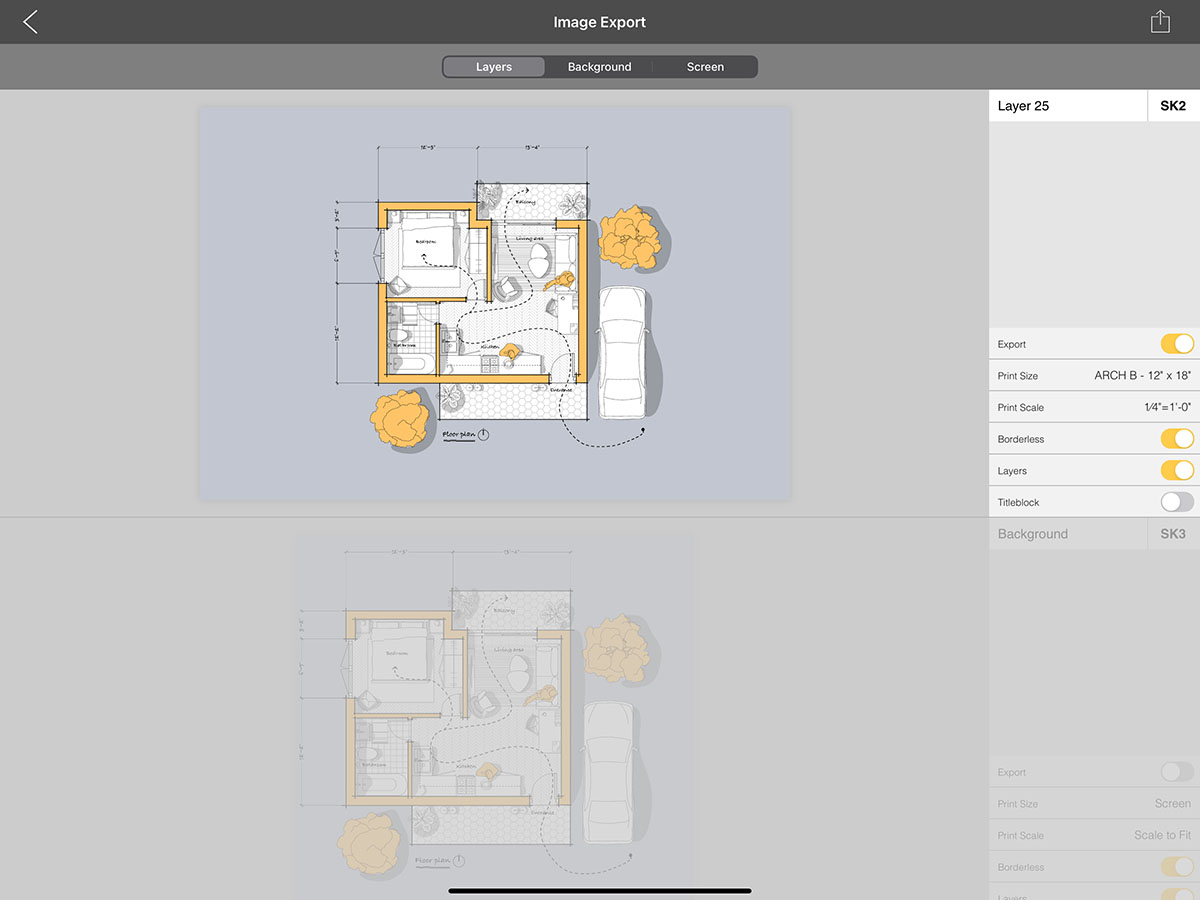Open Print Size ARCH B 12" x 18" options
Screen dimensions: 1200x900
[1143, 376]
